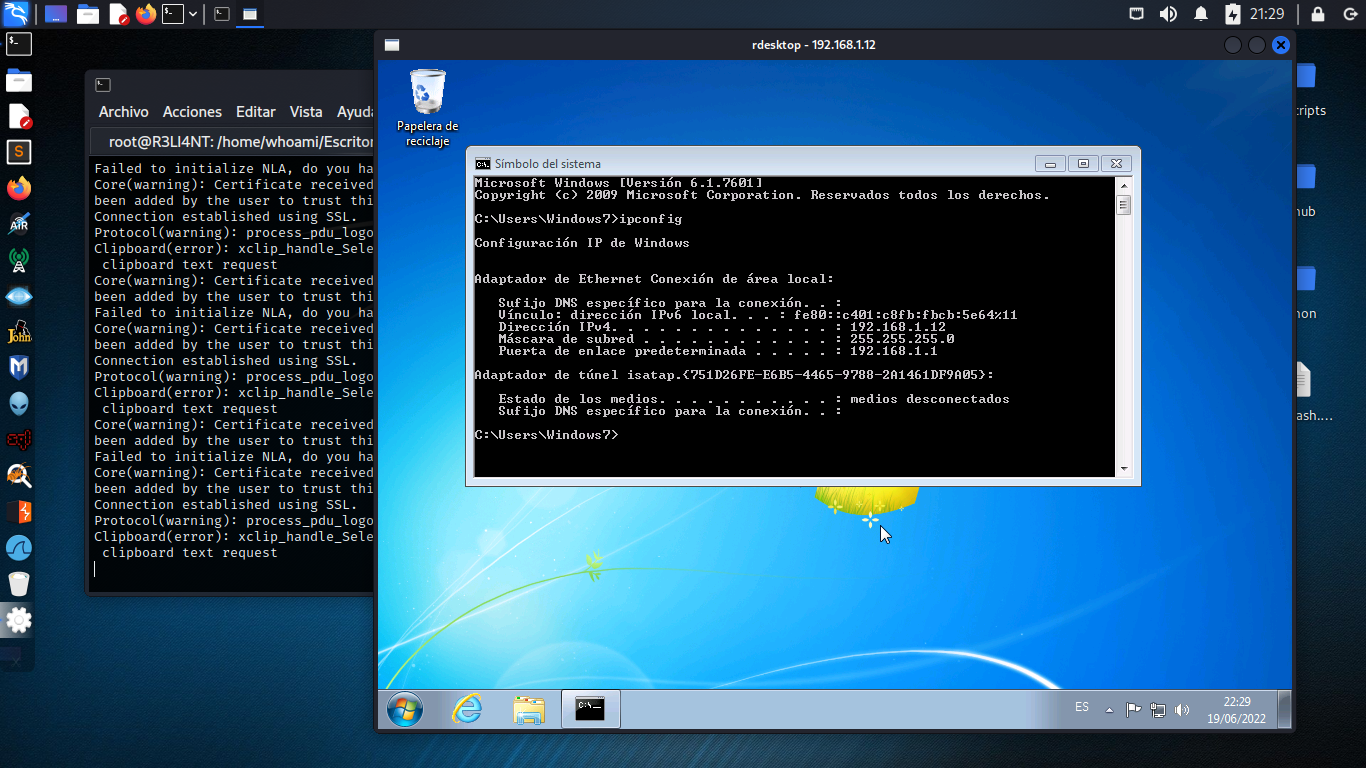Click the "Configuración IP de Windows" text
Viewport: 1366px width, 768px height.
click(x=582, y=243)
